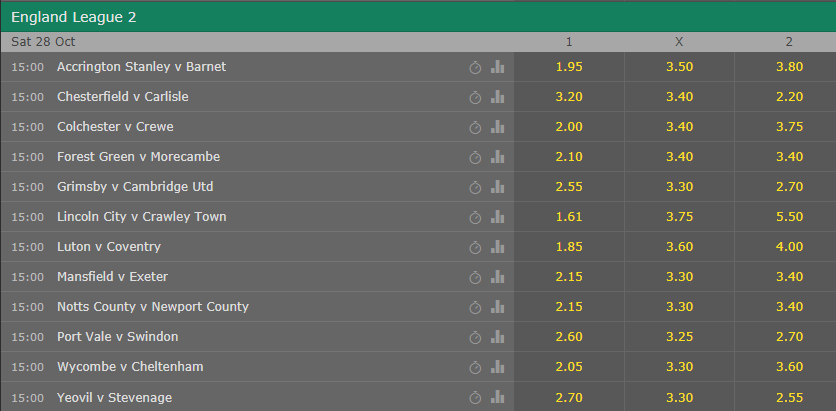Select Stevenage away win odds 2.55
836x411 pixels.
coord(789,397)
